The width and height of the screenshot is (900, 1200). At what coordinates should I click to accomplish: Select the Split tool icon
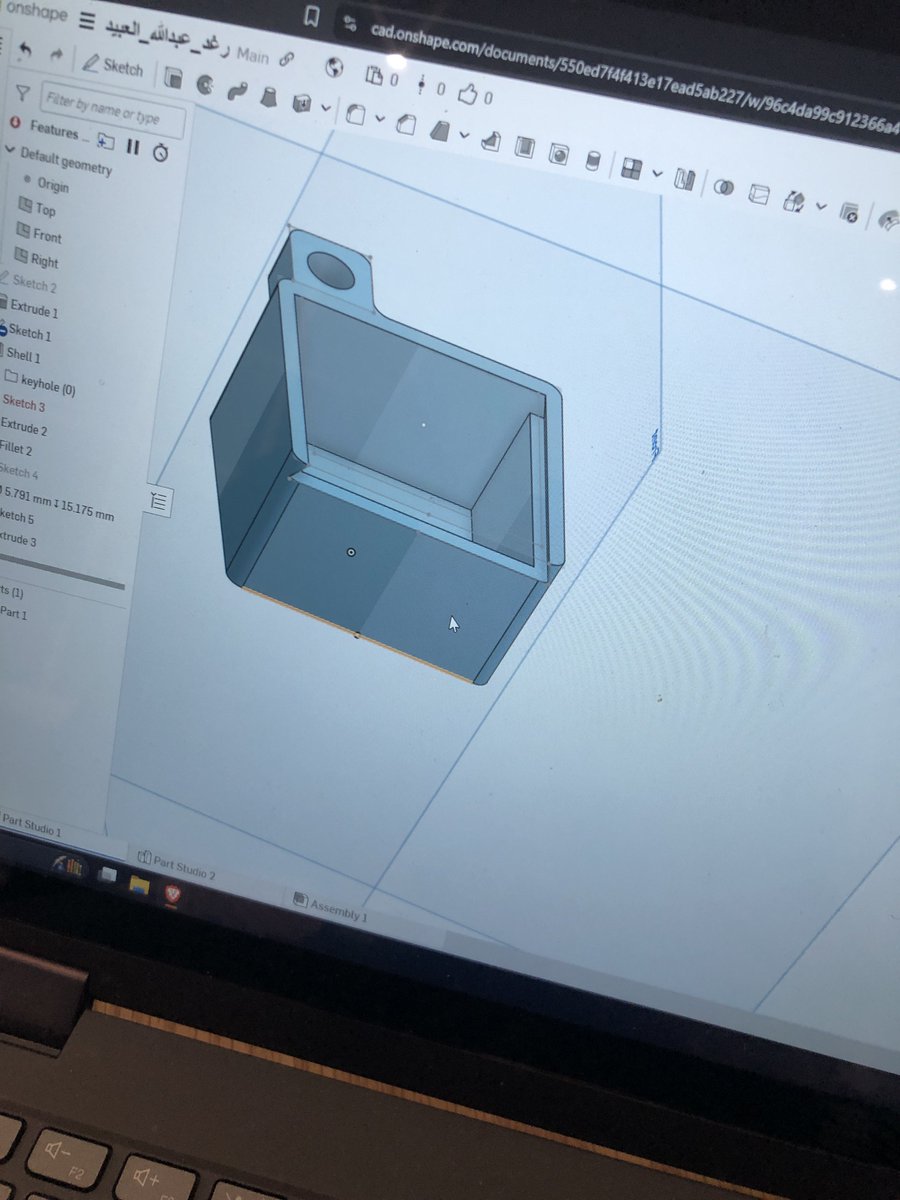[x=758, y=193]
